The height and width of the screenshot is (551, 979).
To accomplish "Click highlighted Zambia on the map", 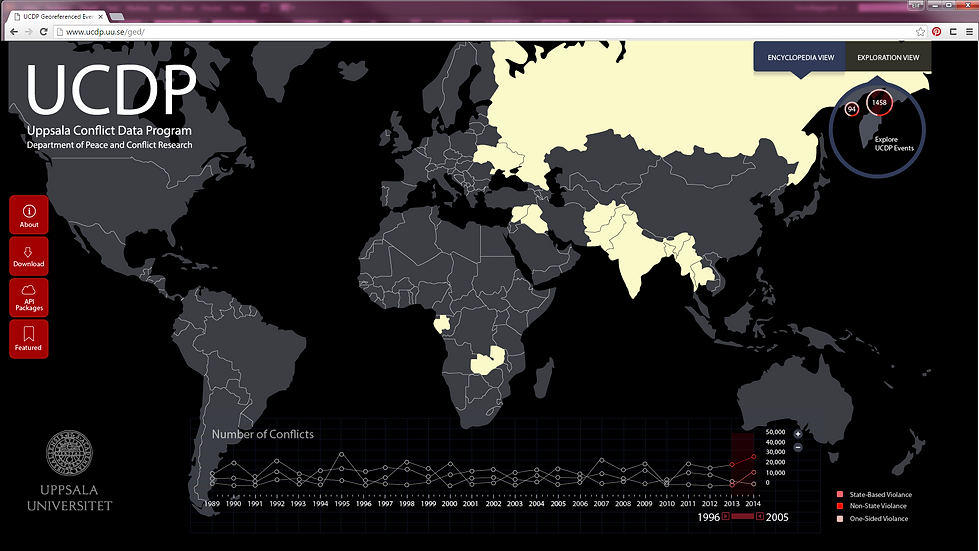I will click(488, 362).
